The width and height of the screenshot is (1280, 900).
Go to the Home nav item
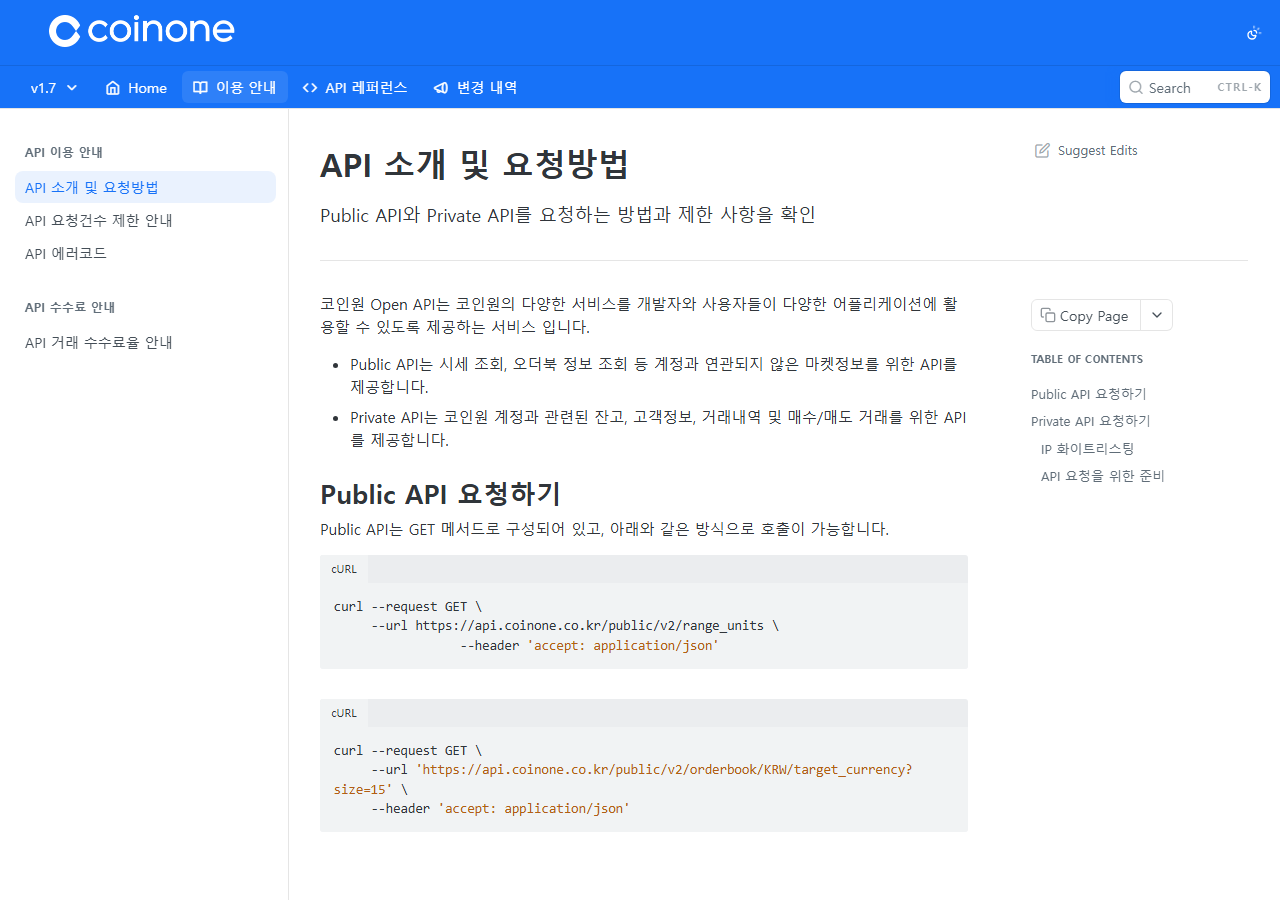136,88
